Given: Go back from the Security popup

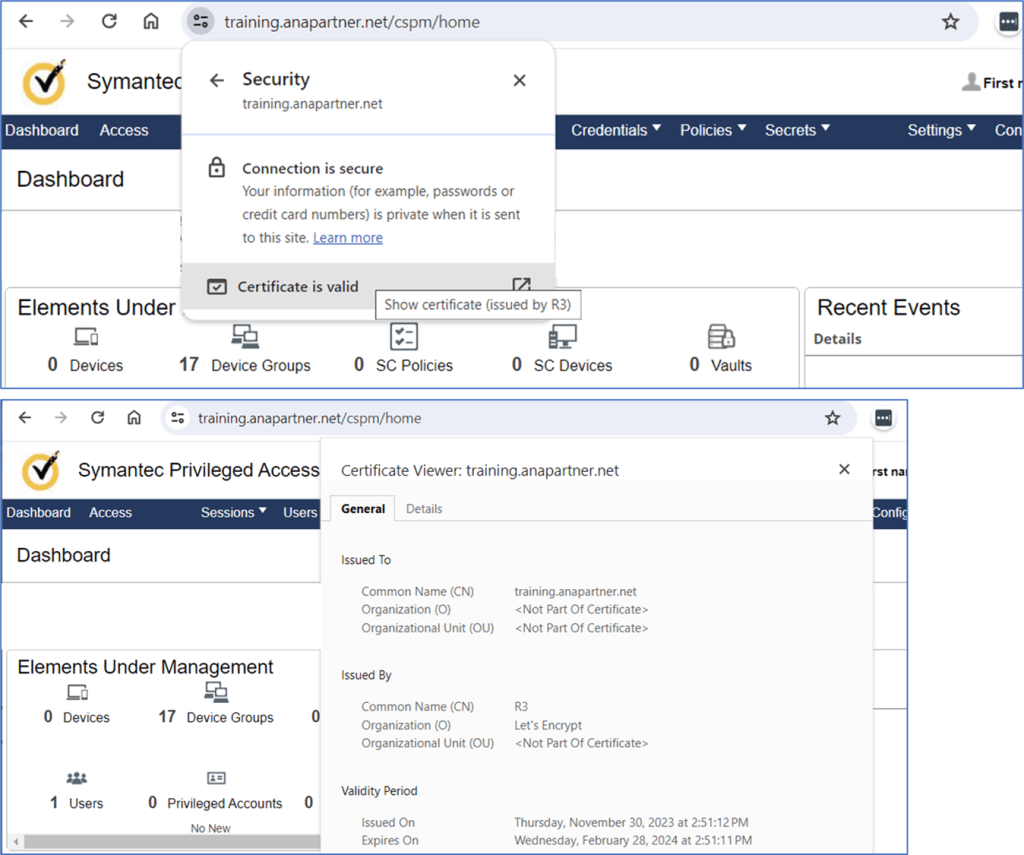Looking at the screenshot, I should pyautogui.click(x=217, y=81).
